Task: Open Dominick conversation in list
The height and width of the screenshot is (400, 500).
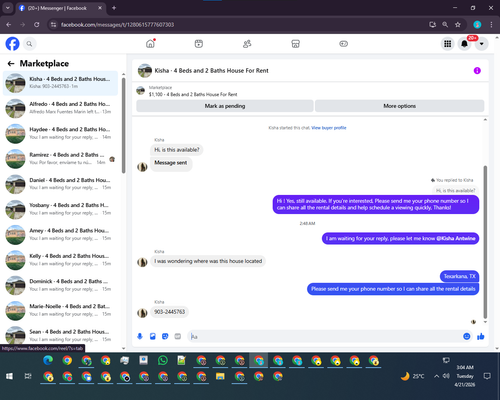Action: (x=60, y=286)
